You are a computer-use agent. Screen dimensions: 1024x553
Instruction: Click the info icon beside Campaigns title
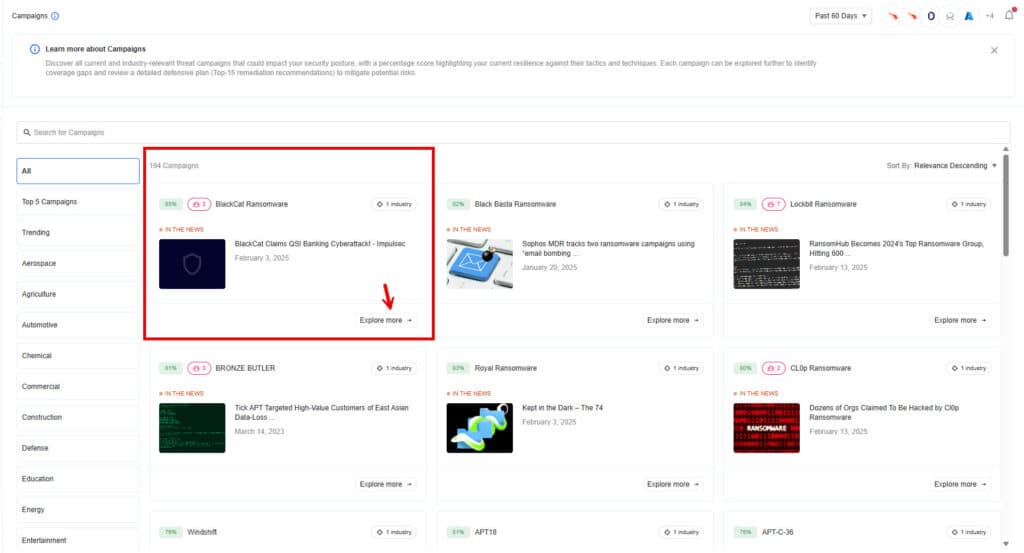point(55,16)
